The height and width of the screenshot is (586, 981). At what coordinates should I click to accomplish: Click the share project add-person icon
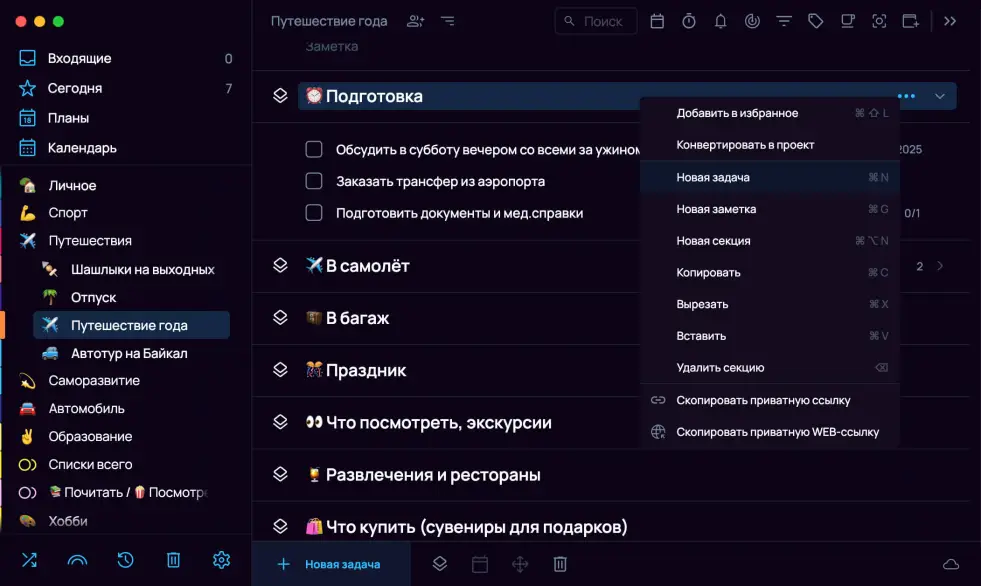click(x=415, y=21)
